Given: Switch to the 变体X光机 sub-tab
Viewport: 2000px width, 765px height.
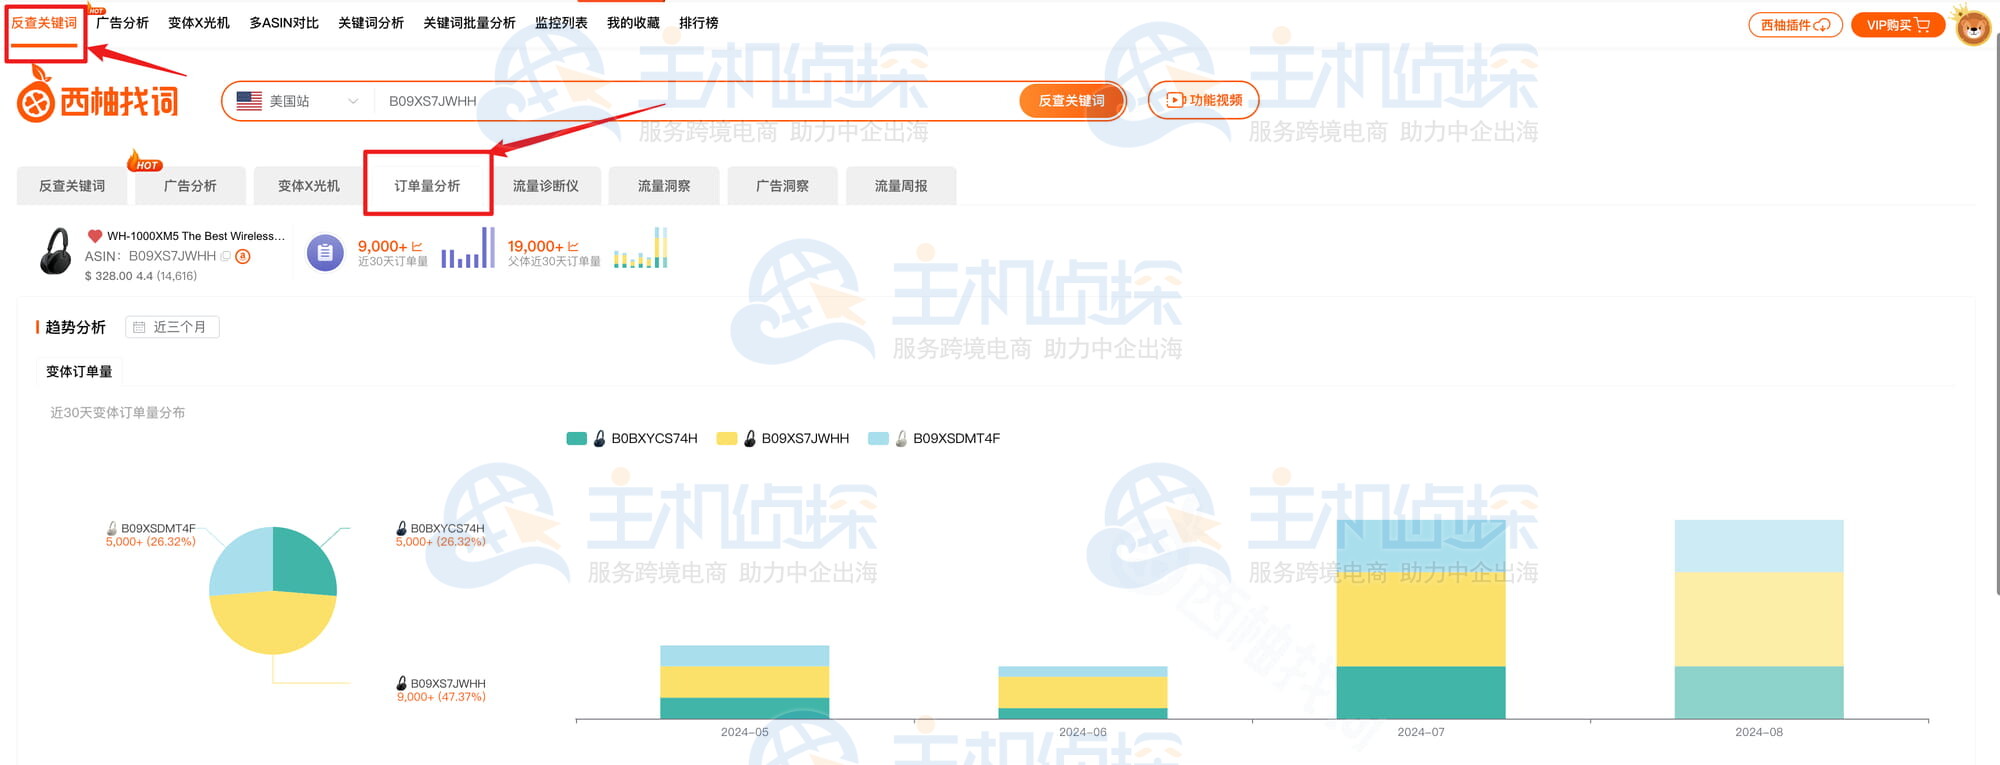Looking at the screenshot, I should coord(309,186).
